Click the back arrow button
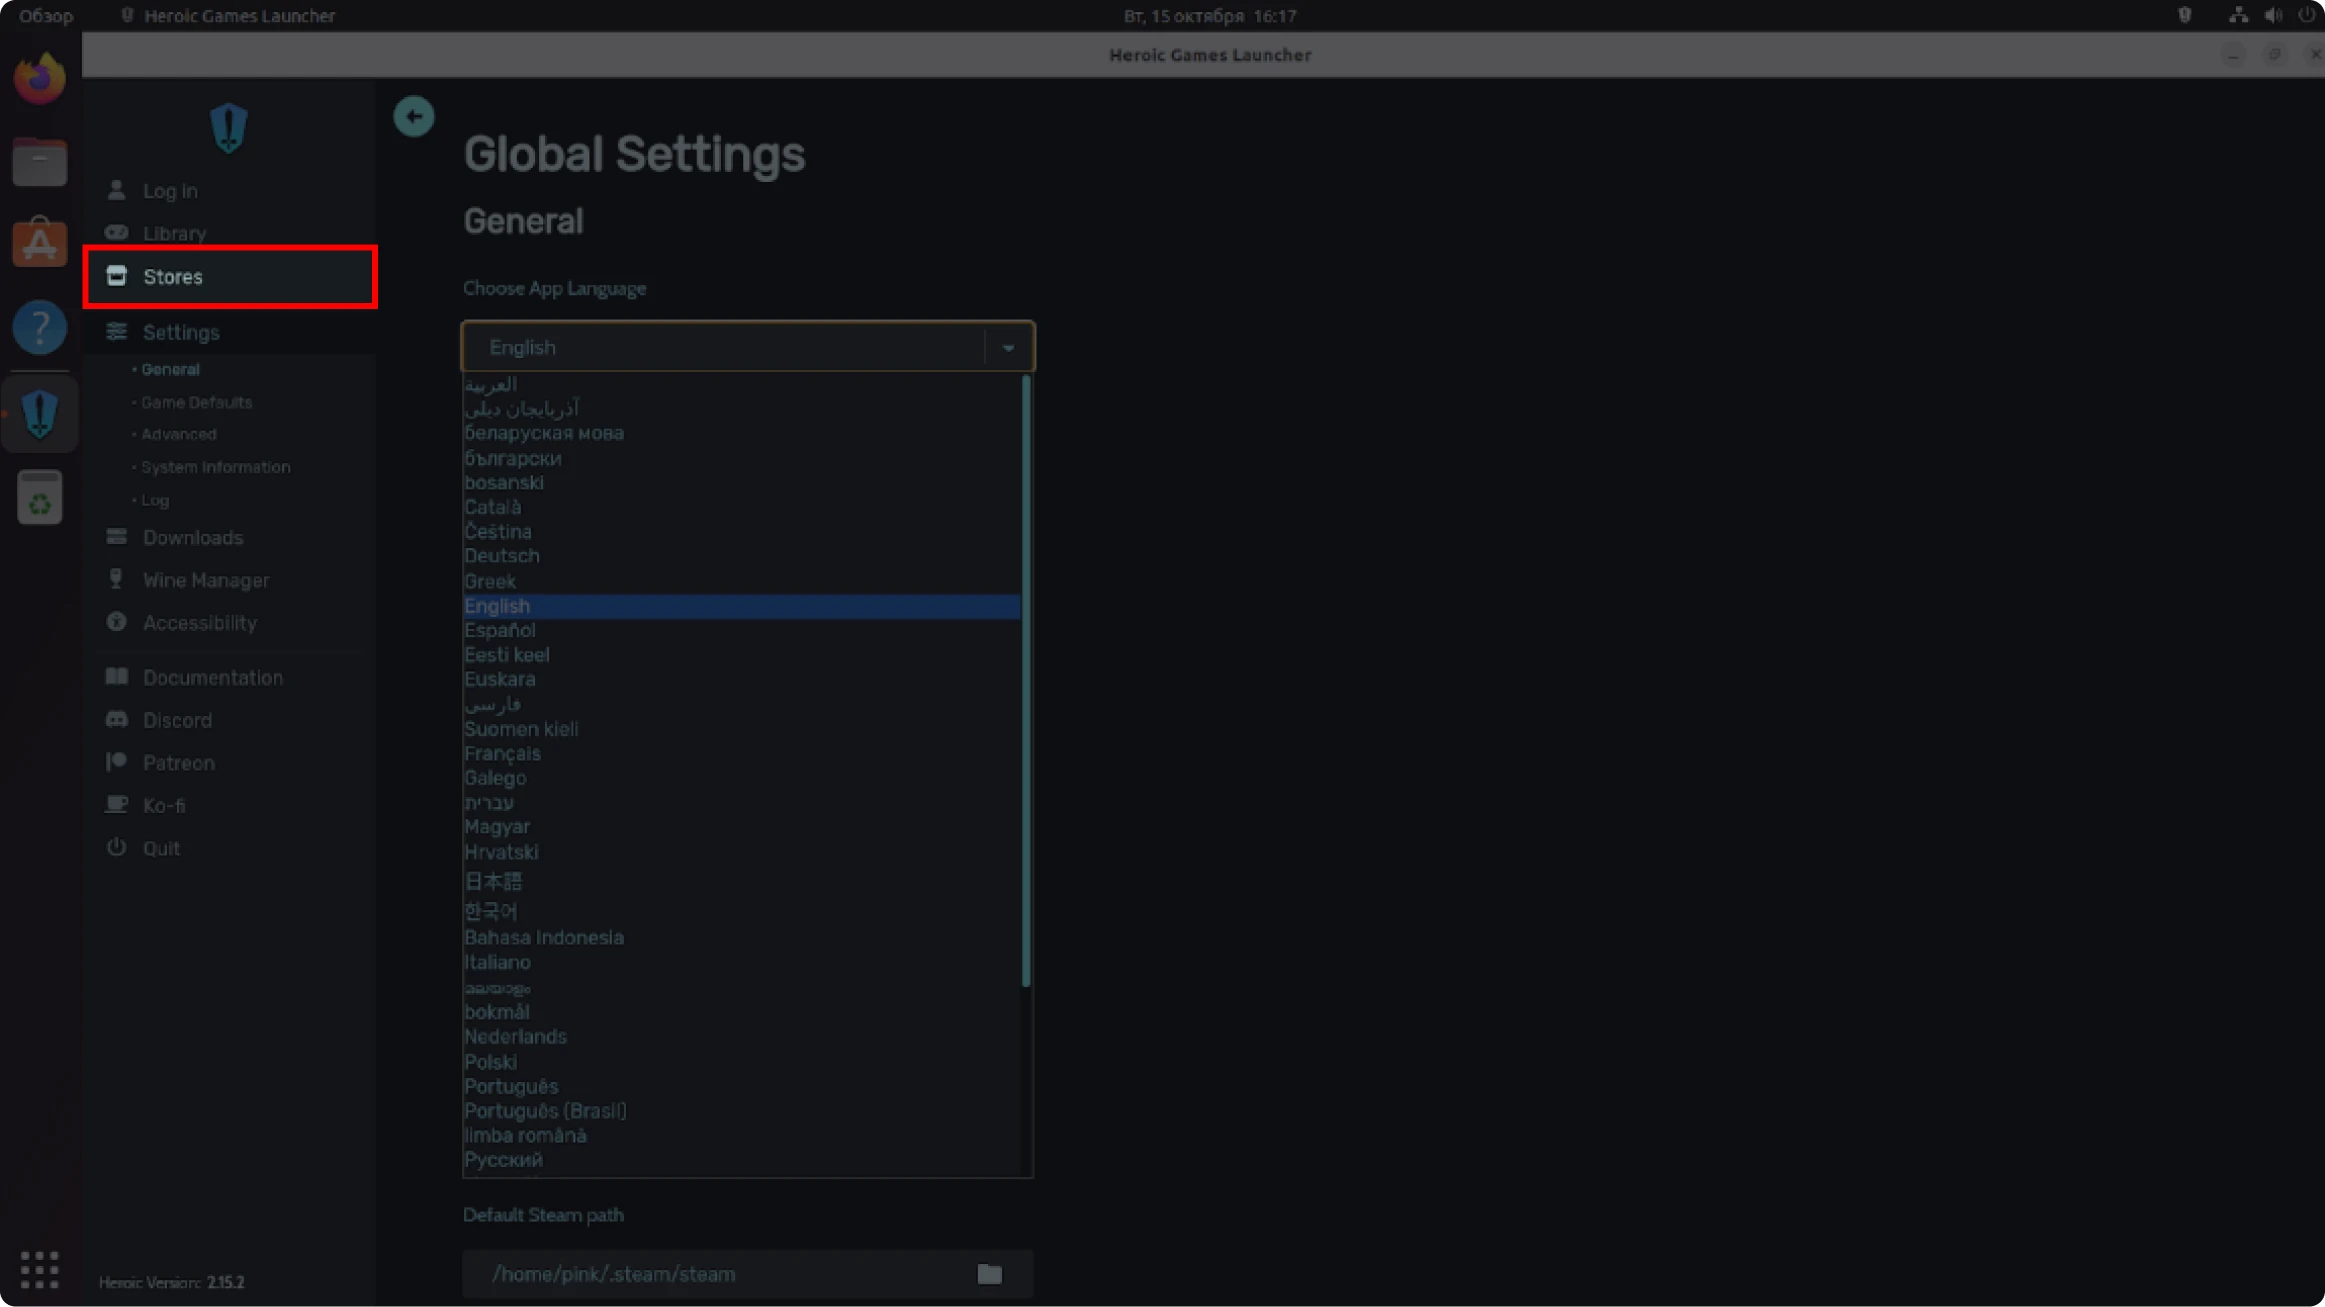The image size is (2325, 1307). click(413, 116)
